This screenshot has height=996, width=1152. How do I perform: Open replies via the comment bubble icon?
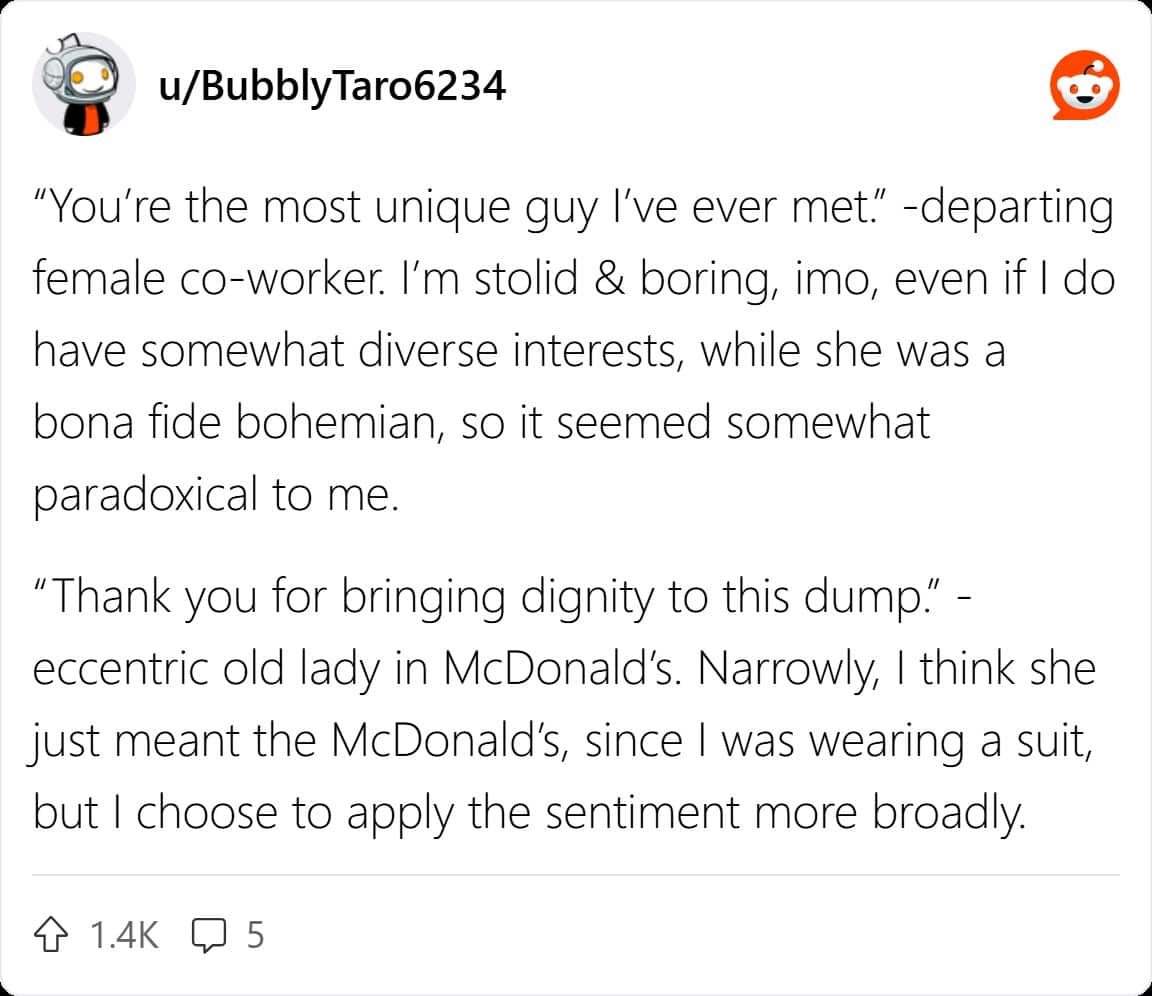209,935
